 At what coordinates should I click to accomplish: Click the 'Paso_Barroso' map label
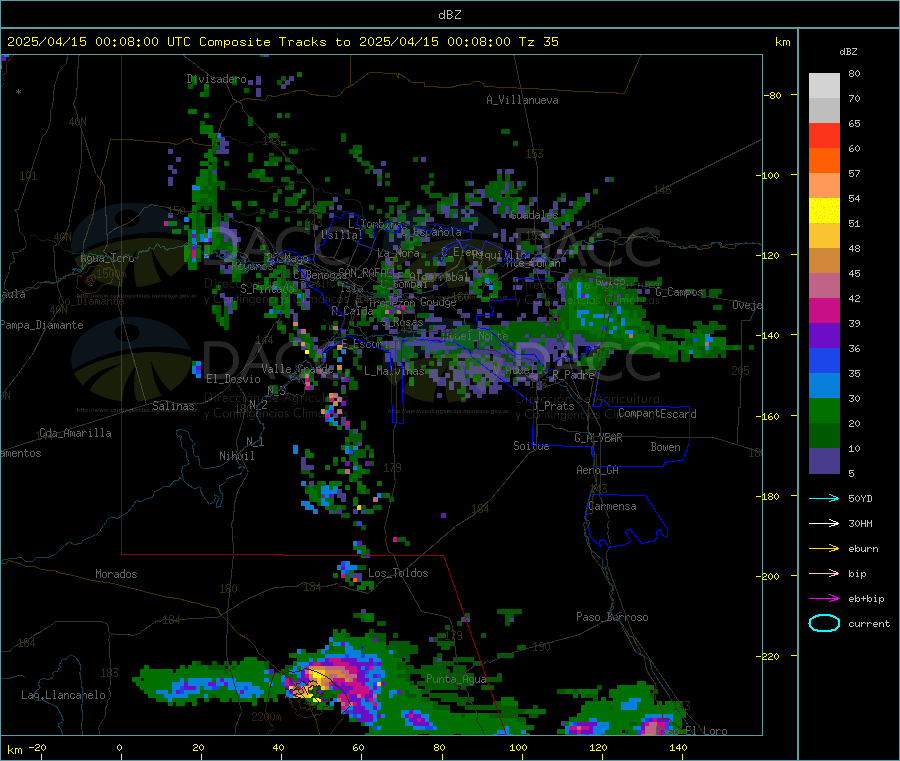click(612, 617)
